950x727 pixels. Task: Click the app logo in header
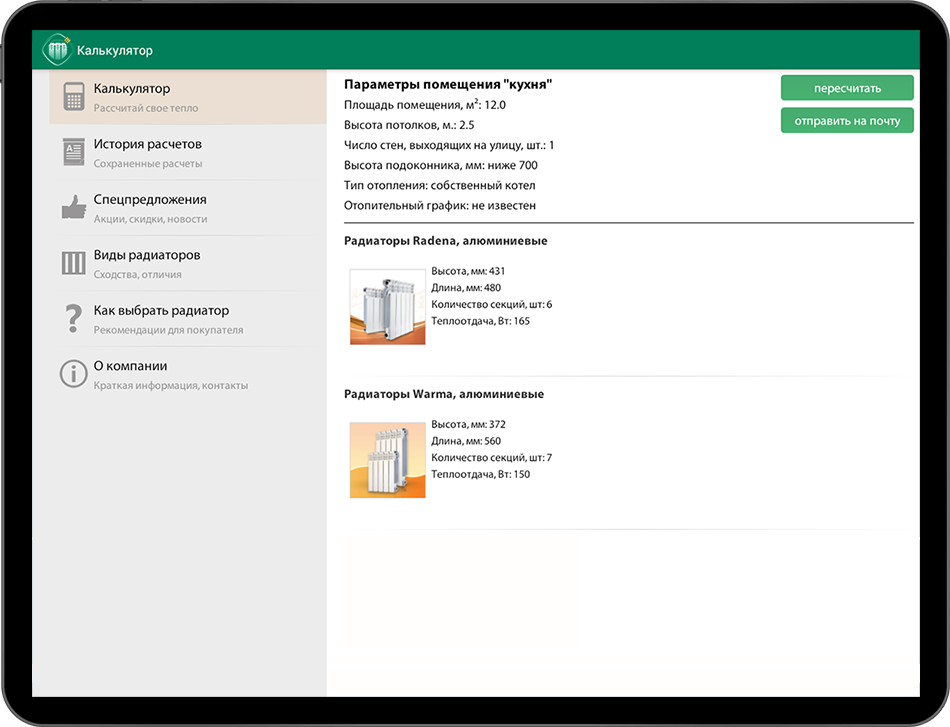57,50
